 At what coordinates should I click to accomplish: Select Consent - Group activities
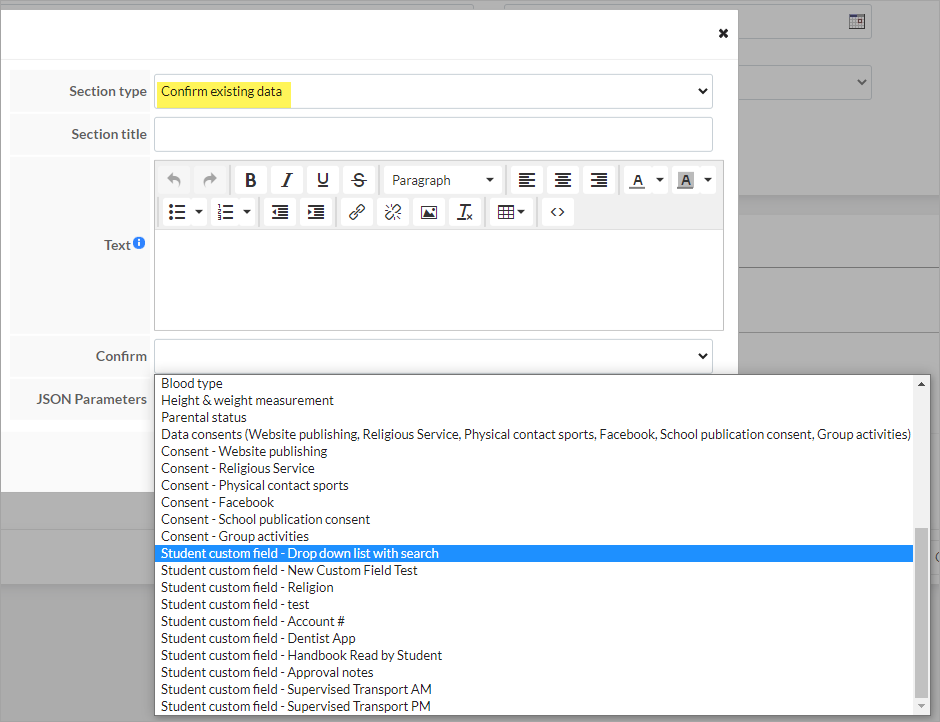pyautogui.click(x=534, y=536)
